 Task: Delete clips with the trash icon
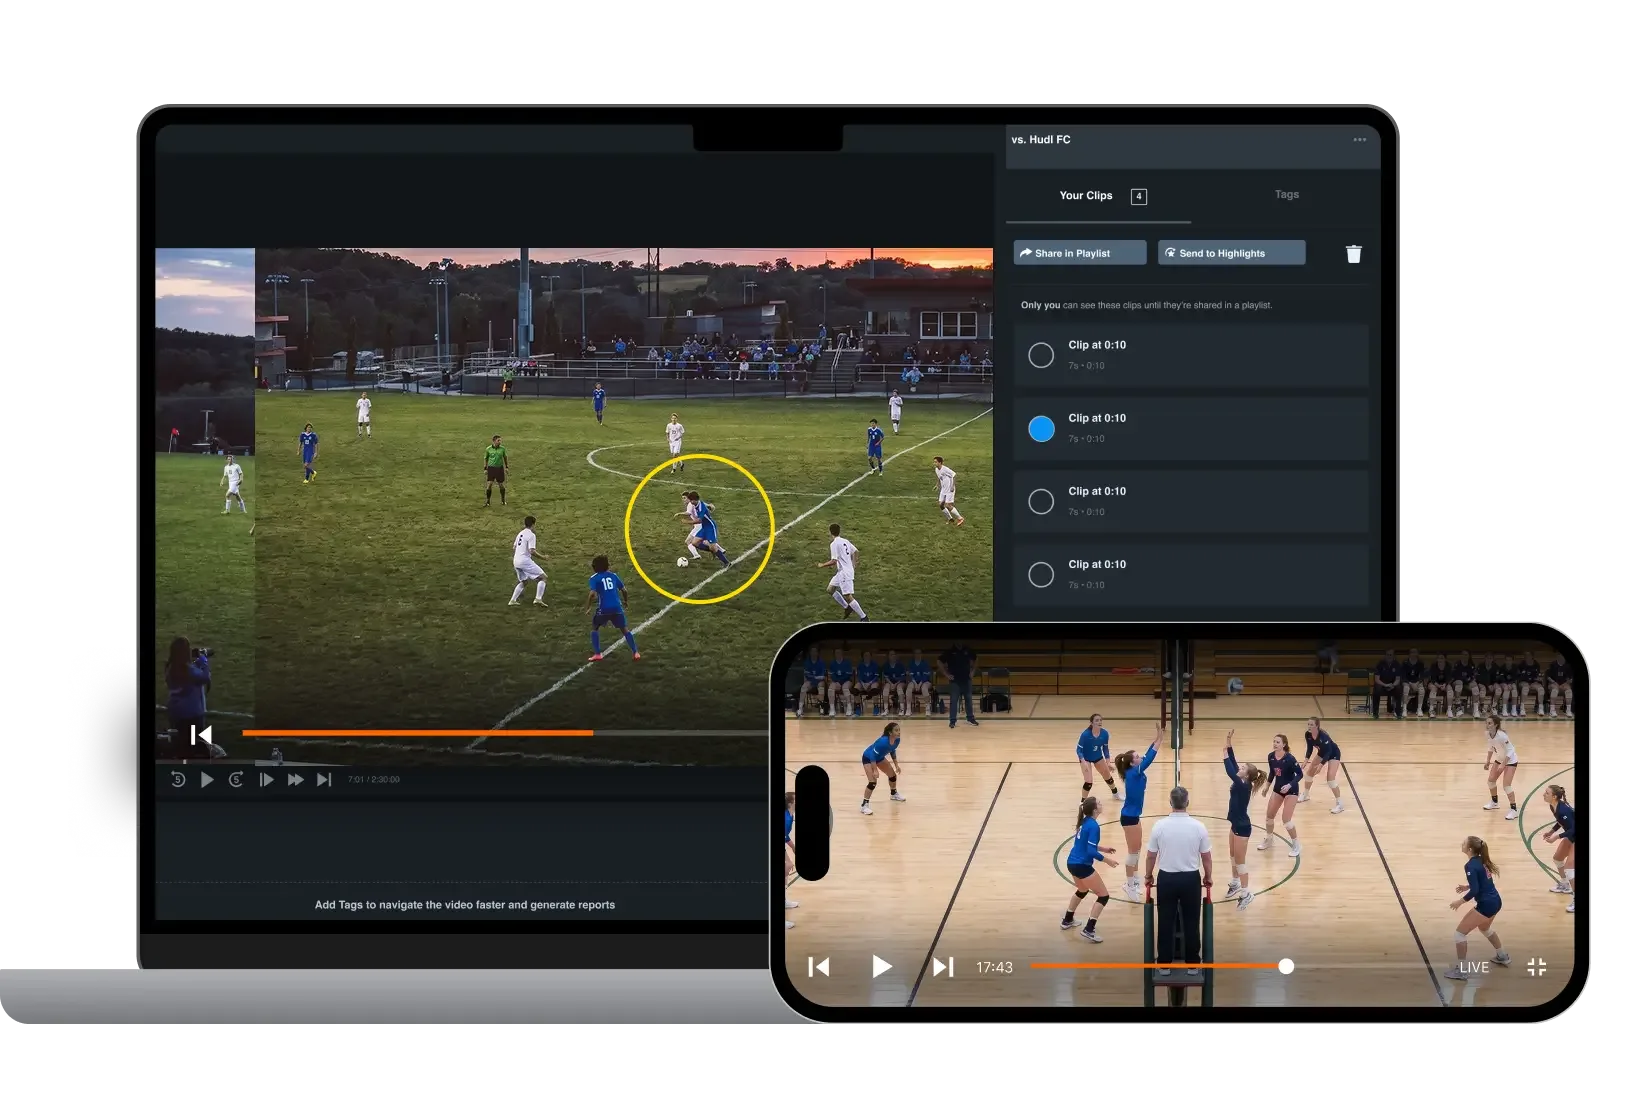pos(1353,254)
